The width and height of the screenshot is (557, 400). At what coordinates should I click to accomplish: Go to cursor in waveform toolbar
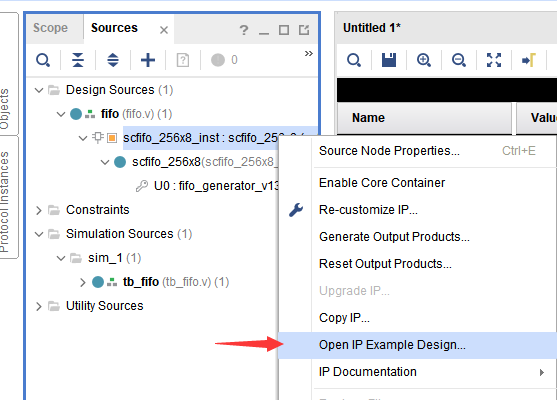pyautogui.click(x=529, y=60)
